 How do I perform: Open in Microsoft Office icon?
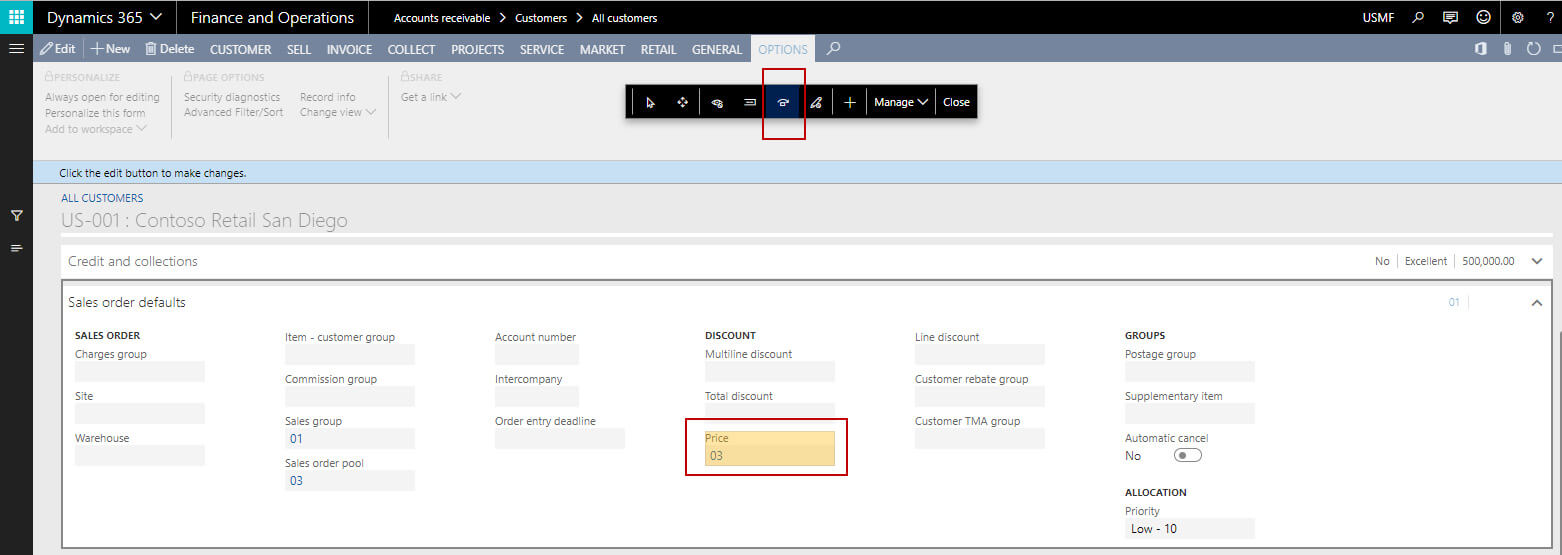coord(1481,48)
